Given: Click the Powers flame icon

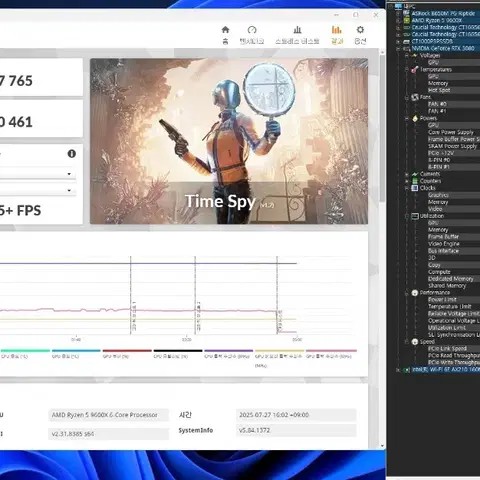Looking at the screenshot, I should click(415, 118).
